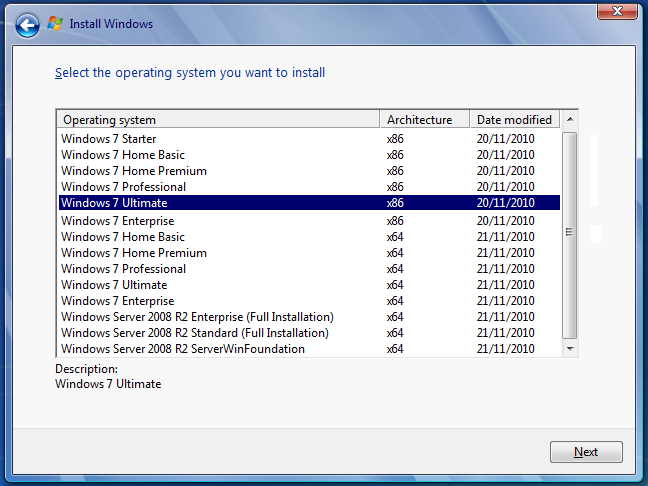The height and width of the screenshot is (486, 648).
Task: Select Windows 7 Starter x86
Action: coord(309,139)
